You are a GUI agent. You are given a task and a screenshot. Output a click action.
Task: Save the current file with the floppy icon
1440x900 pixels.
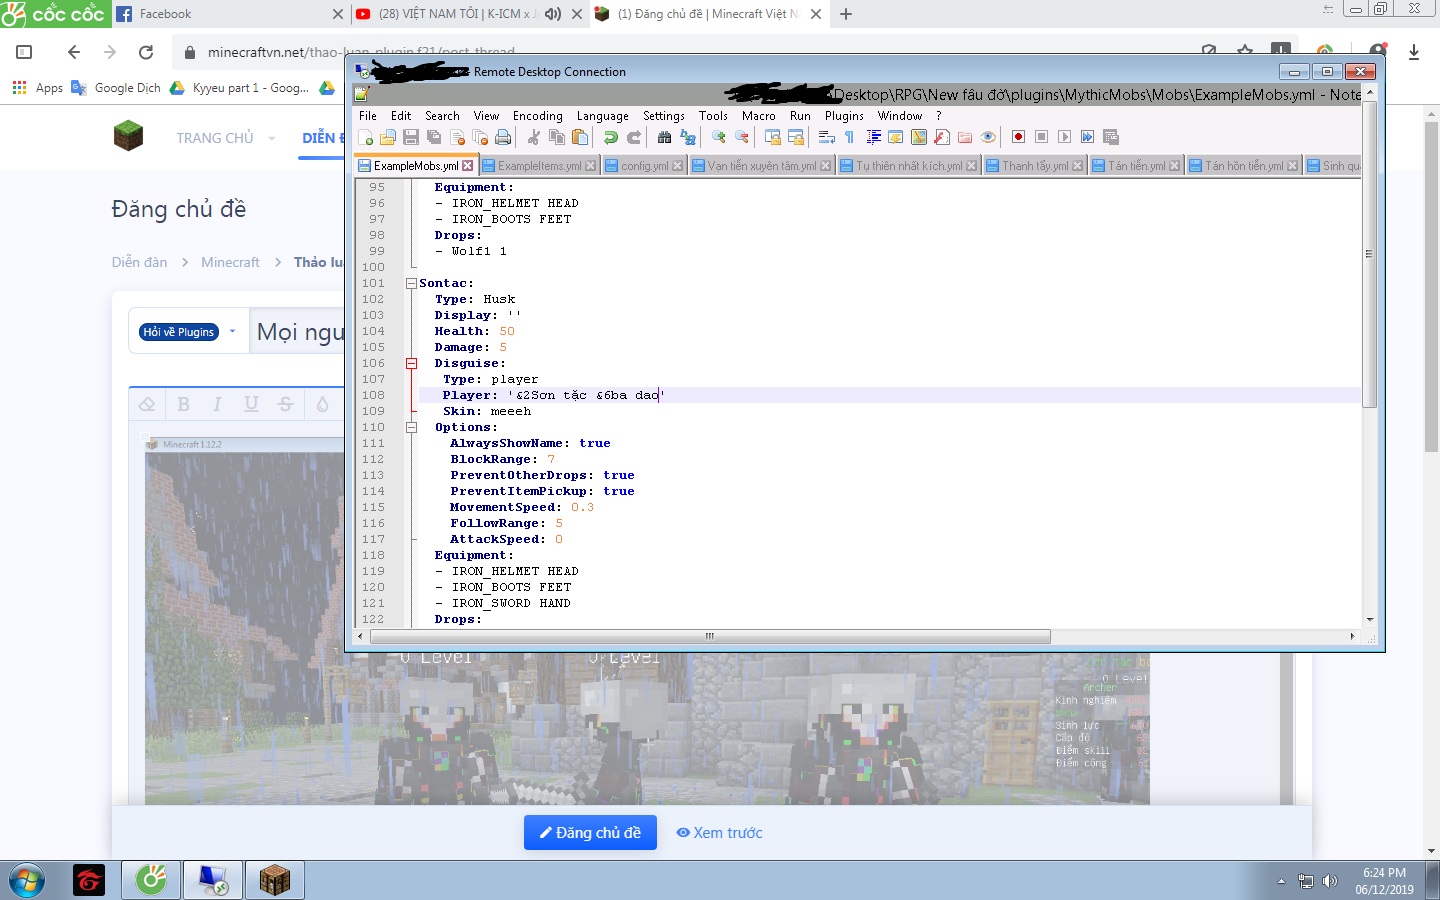[411, 137]
